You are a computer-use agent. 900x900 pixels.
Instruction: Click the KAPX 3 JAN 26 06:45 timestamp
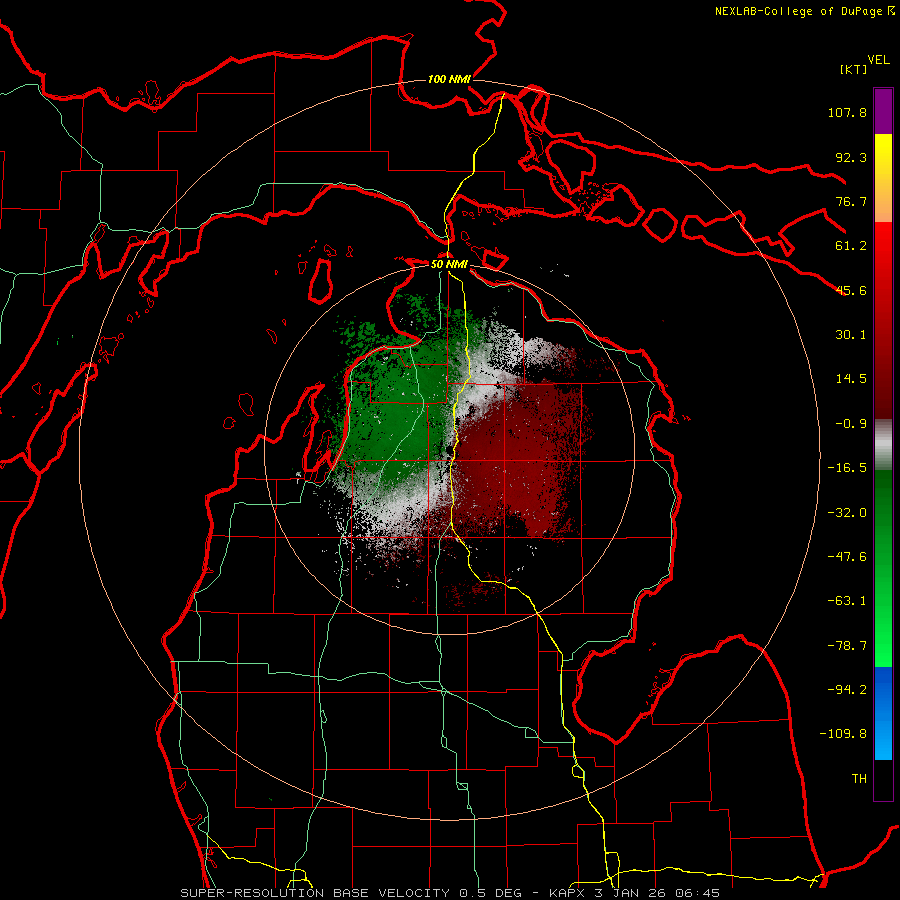tap(634, 893)
